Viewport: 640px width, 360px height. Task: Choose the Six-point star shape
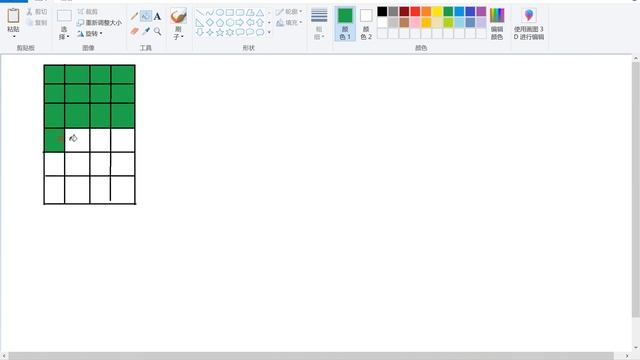[230, 32]
